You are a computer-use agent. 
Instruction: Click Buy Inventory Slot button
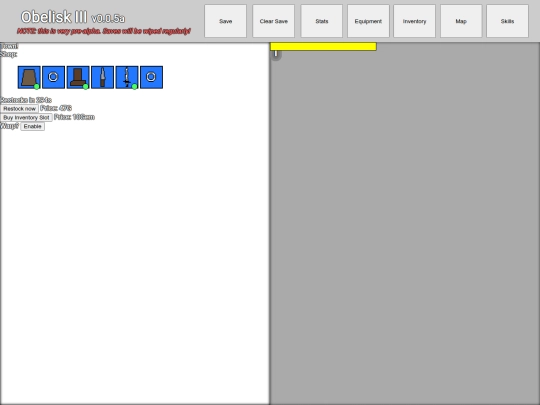27,117
